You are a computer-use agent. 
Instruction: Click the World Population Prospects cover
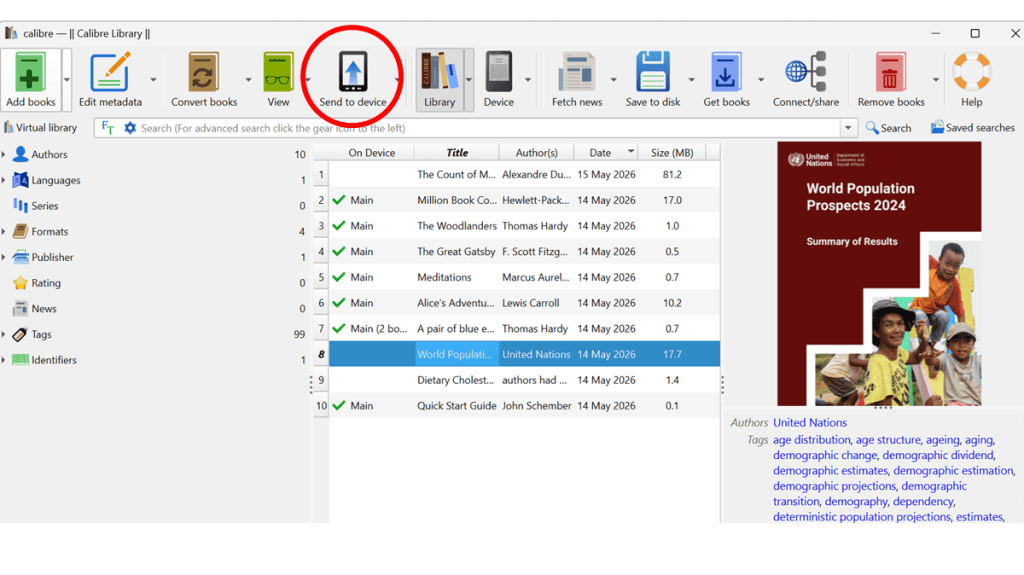[x=879, y=274]
